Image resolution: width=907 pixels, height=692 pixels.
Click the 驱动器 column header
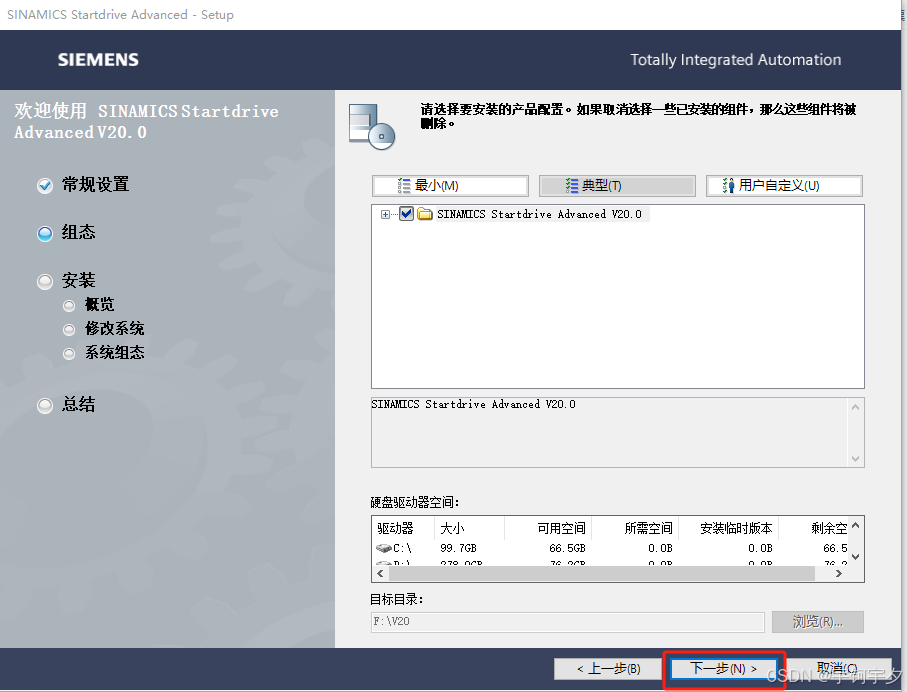[x=403, y=528]
